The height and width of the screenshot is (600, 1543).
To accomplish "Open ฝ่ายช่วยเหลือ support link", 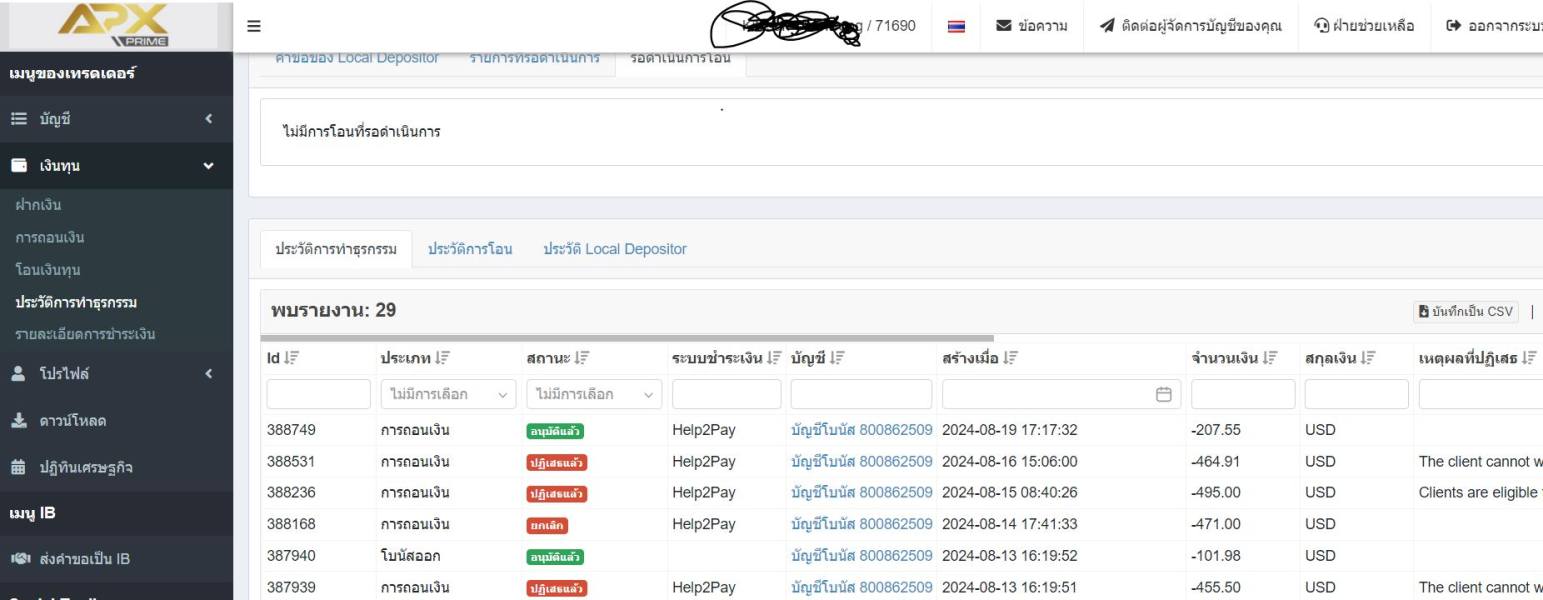I will click(x=1364, y=26).
